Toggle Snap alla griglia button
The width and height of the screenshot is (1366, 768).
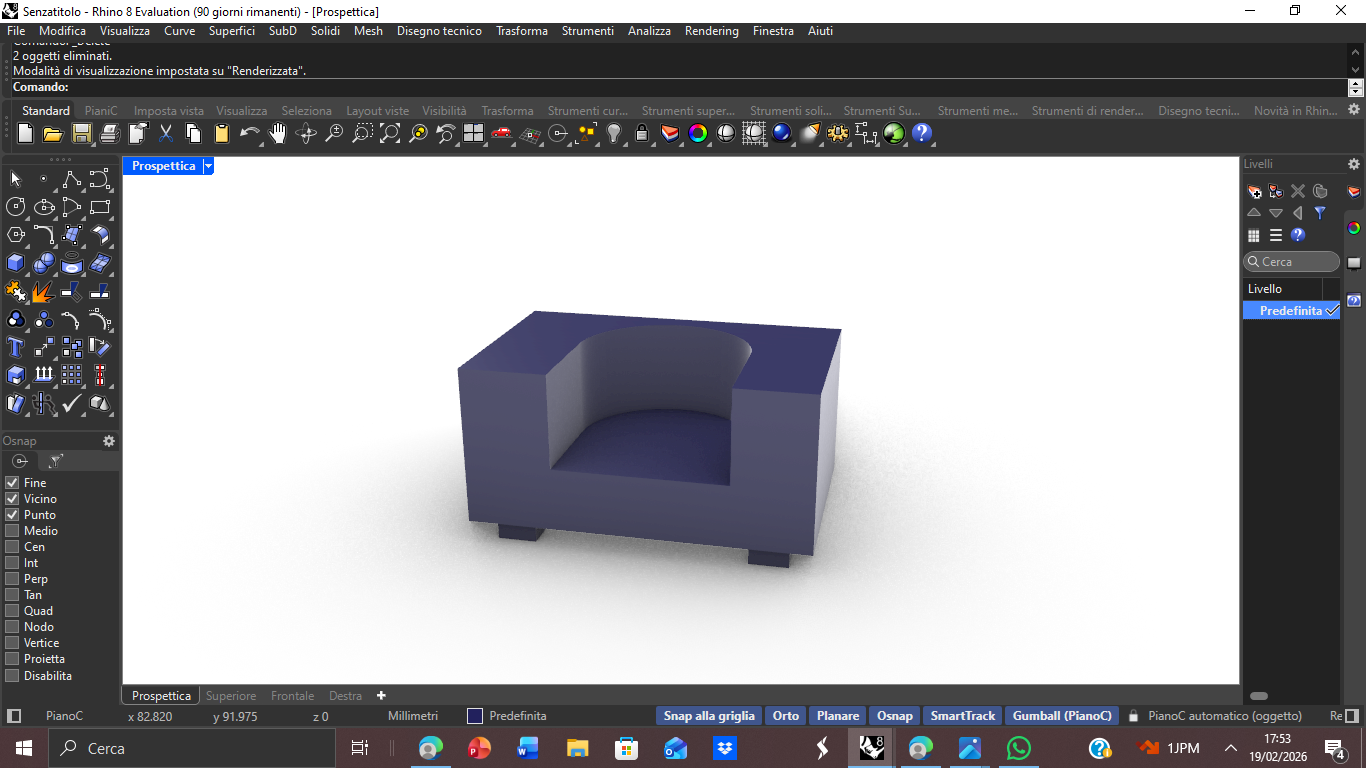click(x=709, y=716)
